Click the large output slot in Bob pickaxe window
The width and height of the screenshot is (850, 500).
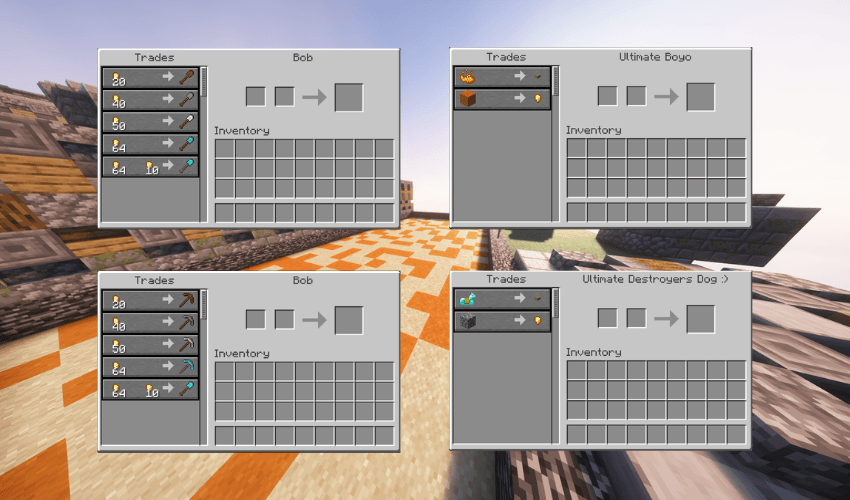click(x=349, y=320)
